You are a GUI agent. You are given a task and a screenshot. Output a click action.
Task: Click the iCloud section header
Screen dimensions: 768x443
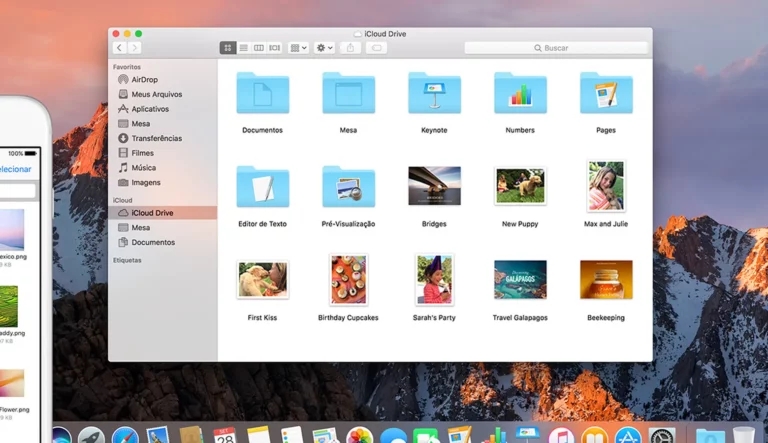[122, 200]
